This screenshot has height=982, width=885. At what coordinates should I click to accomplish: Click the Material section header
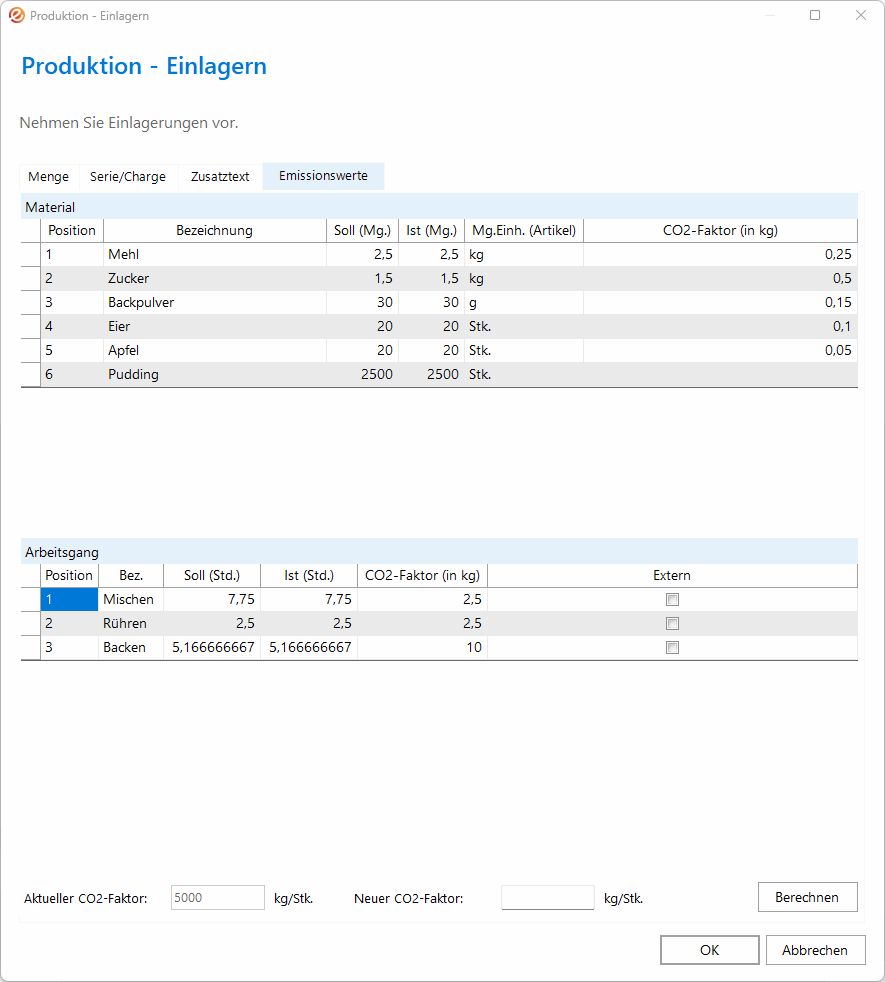coord(439,207)
